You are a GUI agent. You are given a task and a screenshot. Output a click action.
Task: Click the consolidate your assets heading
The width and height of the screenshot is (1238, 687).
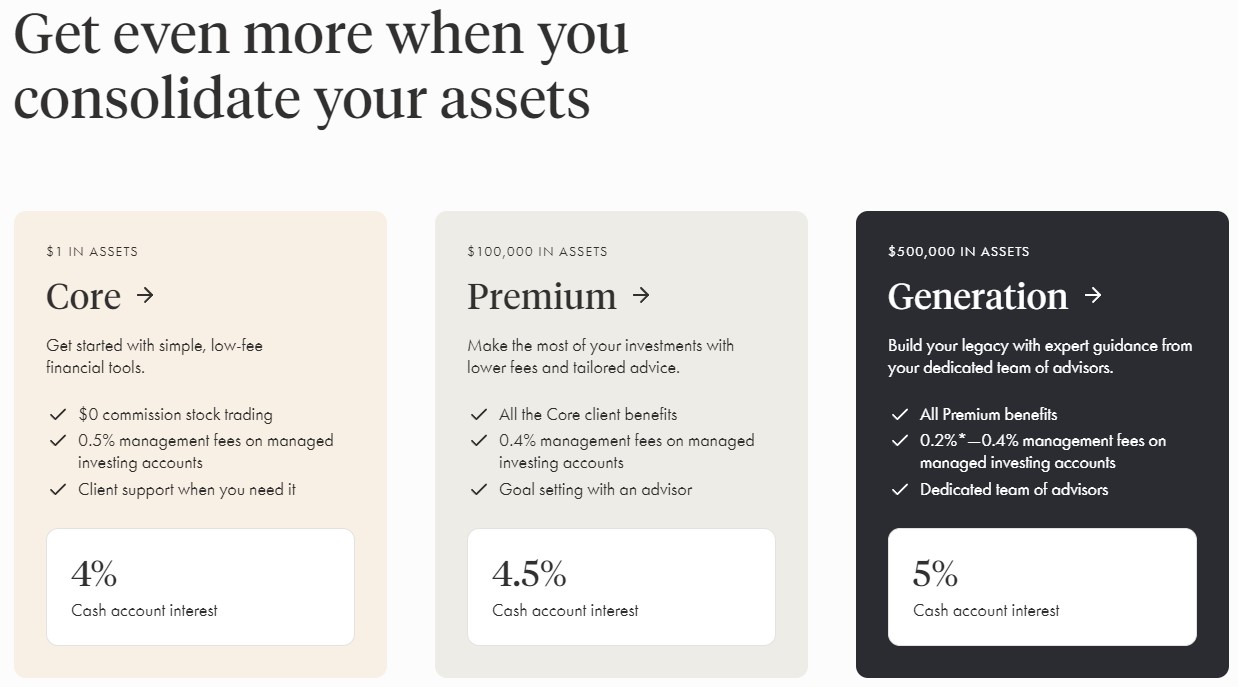coord(302,97)
